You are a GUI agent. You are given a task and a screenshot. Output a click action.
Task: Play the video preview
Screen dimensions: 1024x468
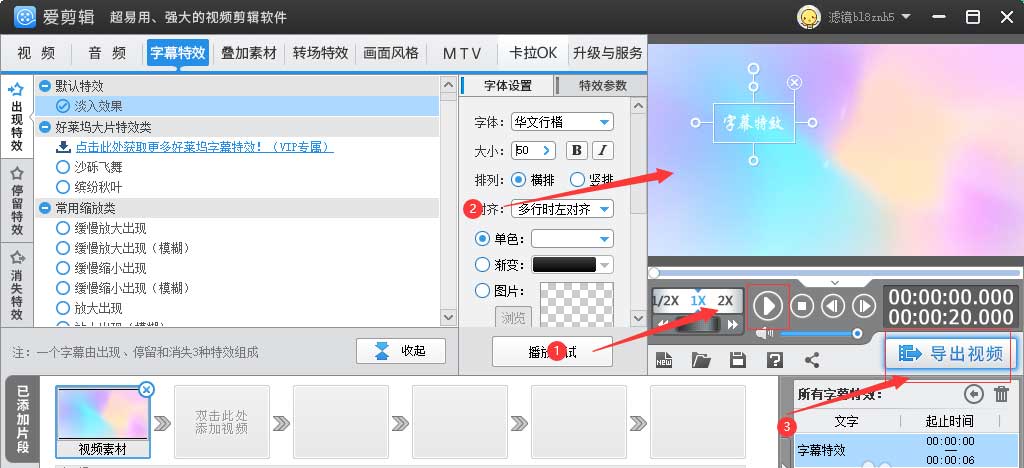[x=768, y=305]
